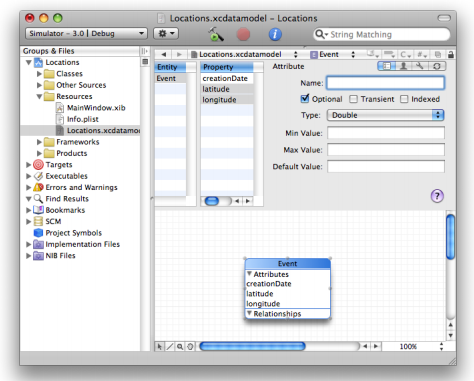Enable the Indexed checkbox
This screenshot has height=381, width=474.
point(404,99)
